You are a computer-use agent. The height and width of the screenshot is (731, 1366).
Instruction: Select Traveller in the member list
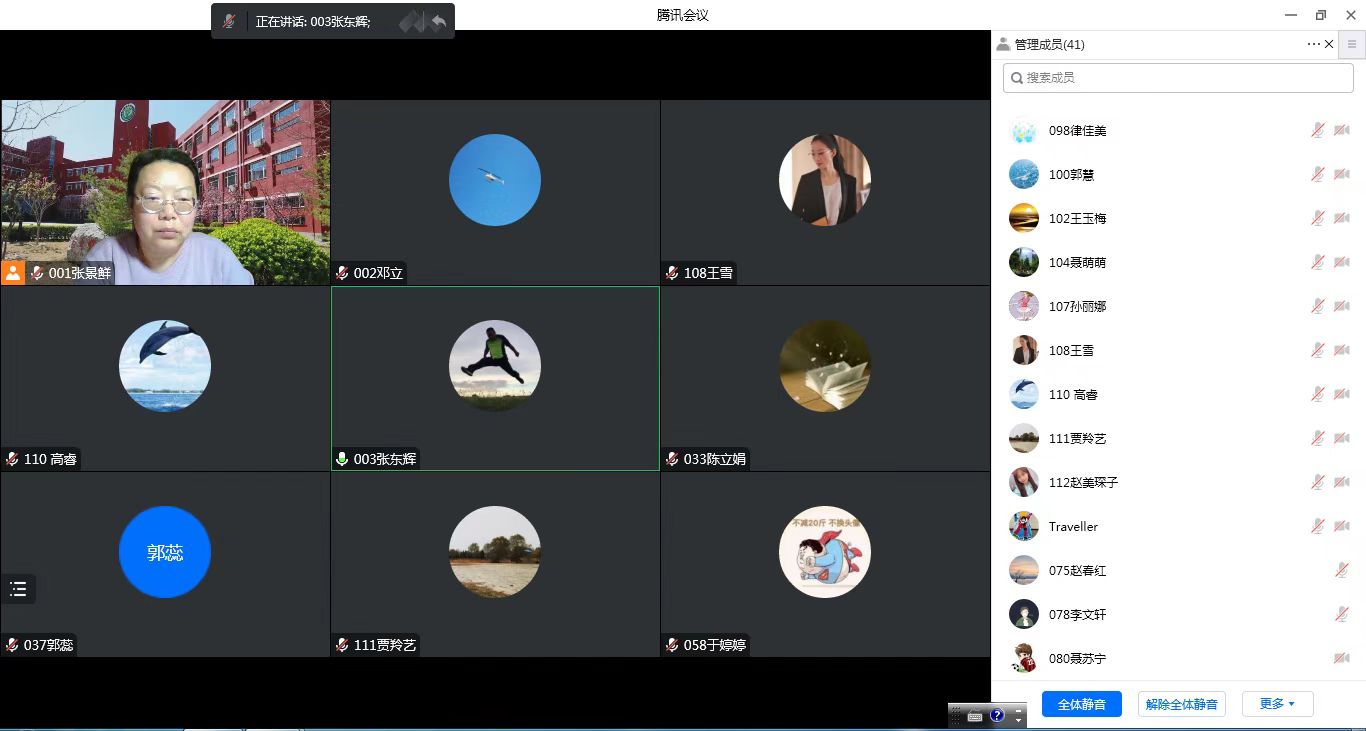tap(1073, 526)
